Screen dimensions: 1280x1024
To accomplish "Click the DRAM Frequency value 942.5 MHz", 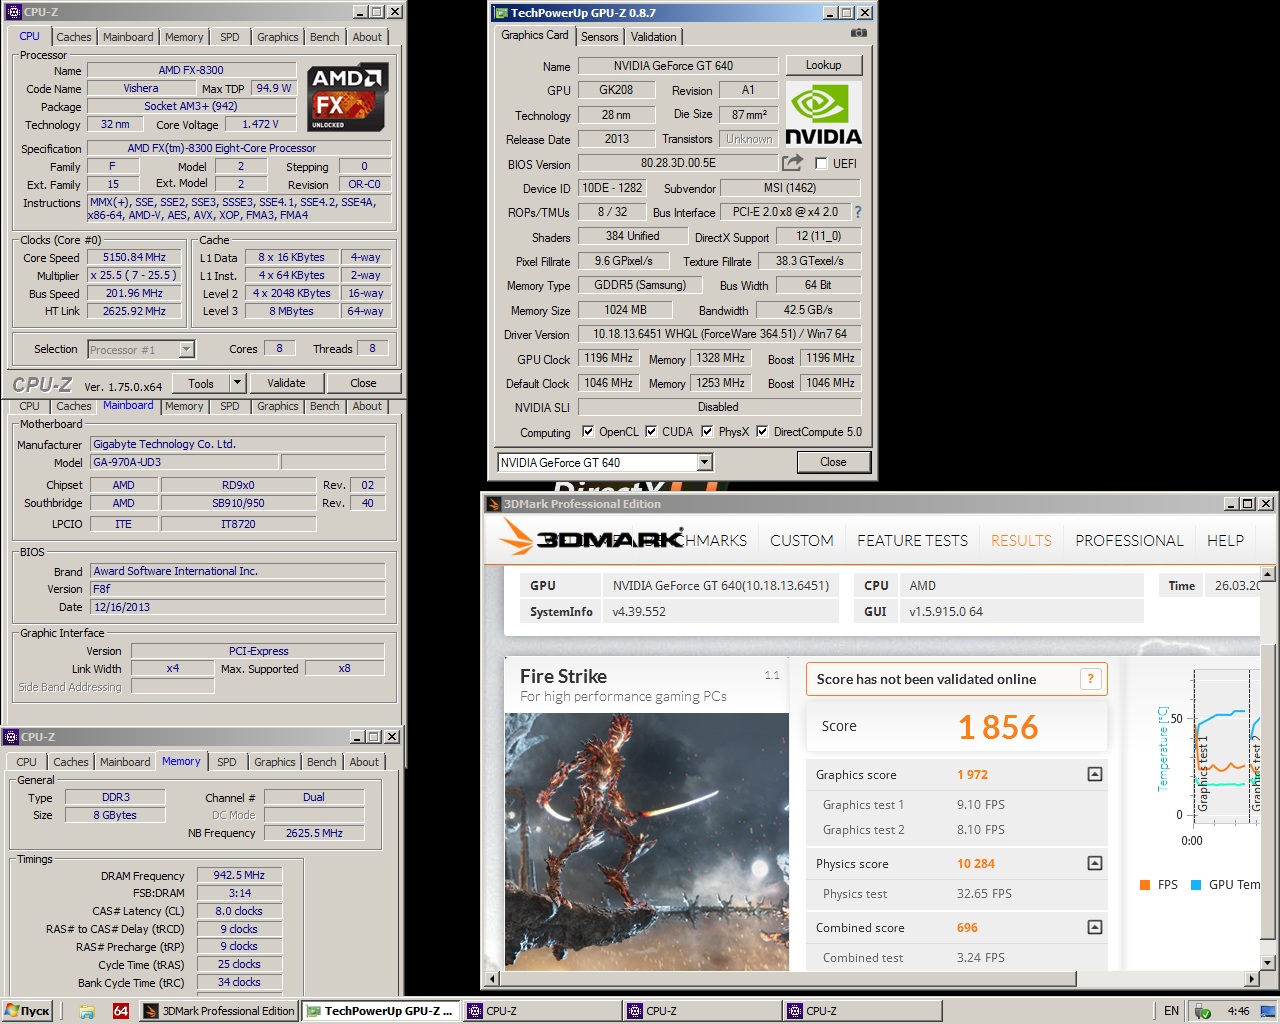I will tap(239, 875).
